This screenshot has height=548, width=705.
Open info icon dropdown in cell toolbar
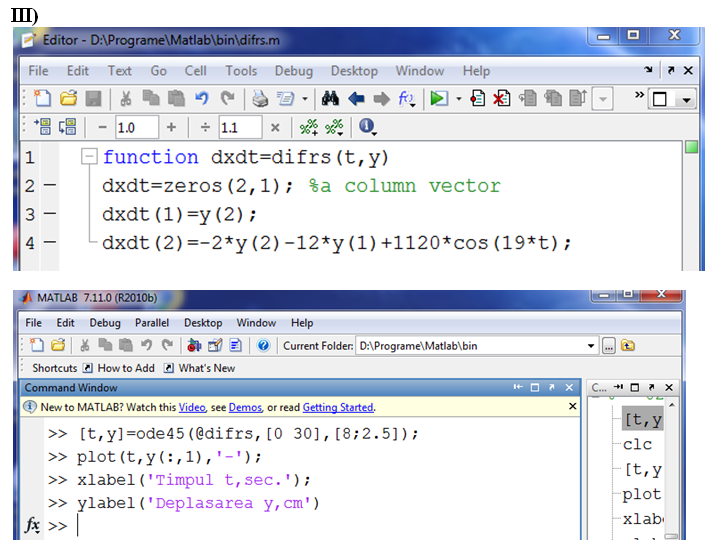point(374,134)
